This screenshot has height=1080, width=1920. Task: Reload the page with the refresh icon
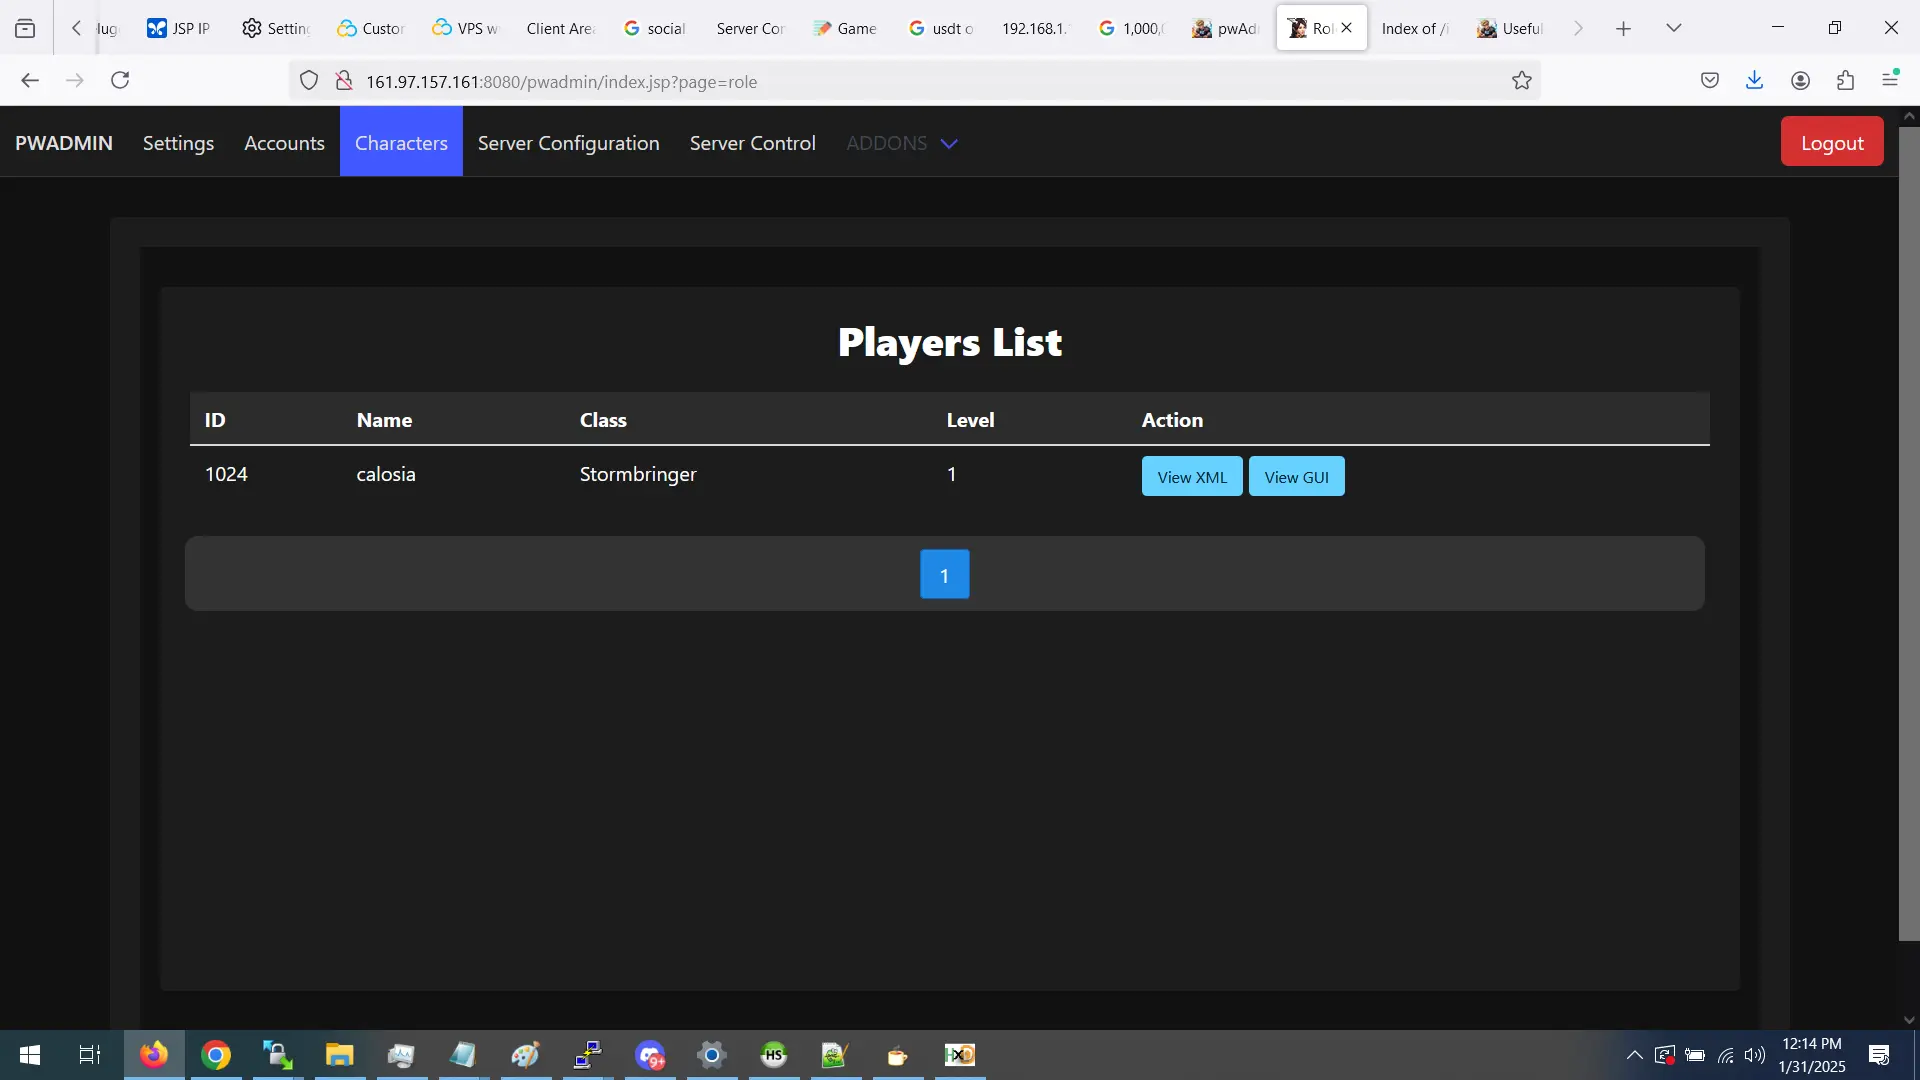120,81
